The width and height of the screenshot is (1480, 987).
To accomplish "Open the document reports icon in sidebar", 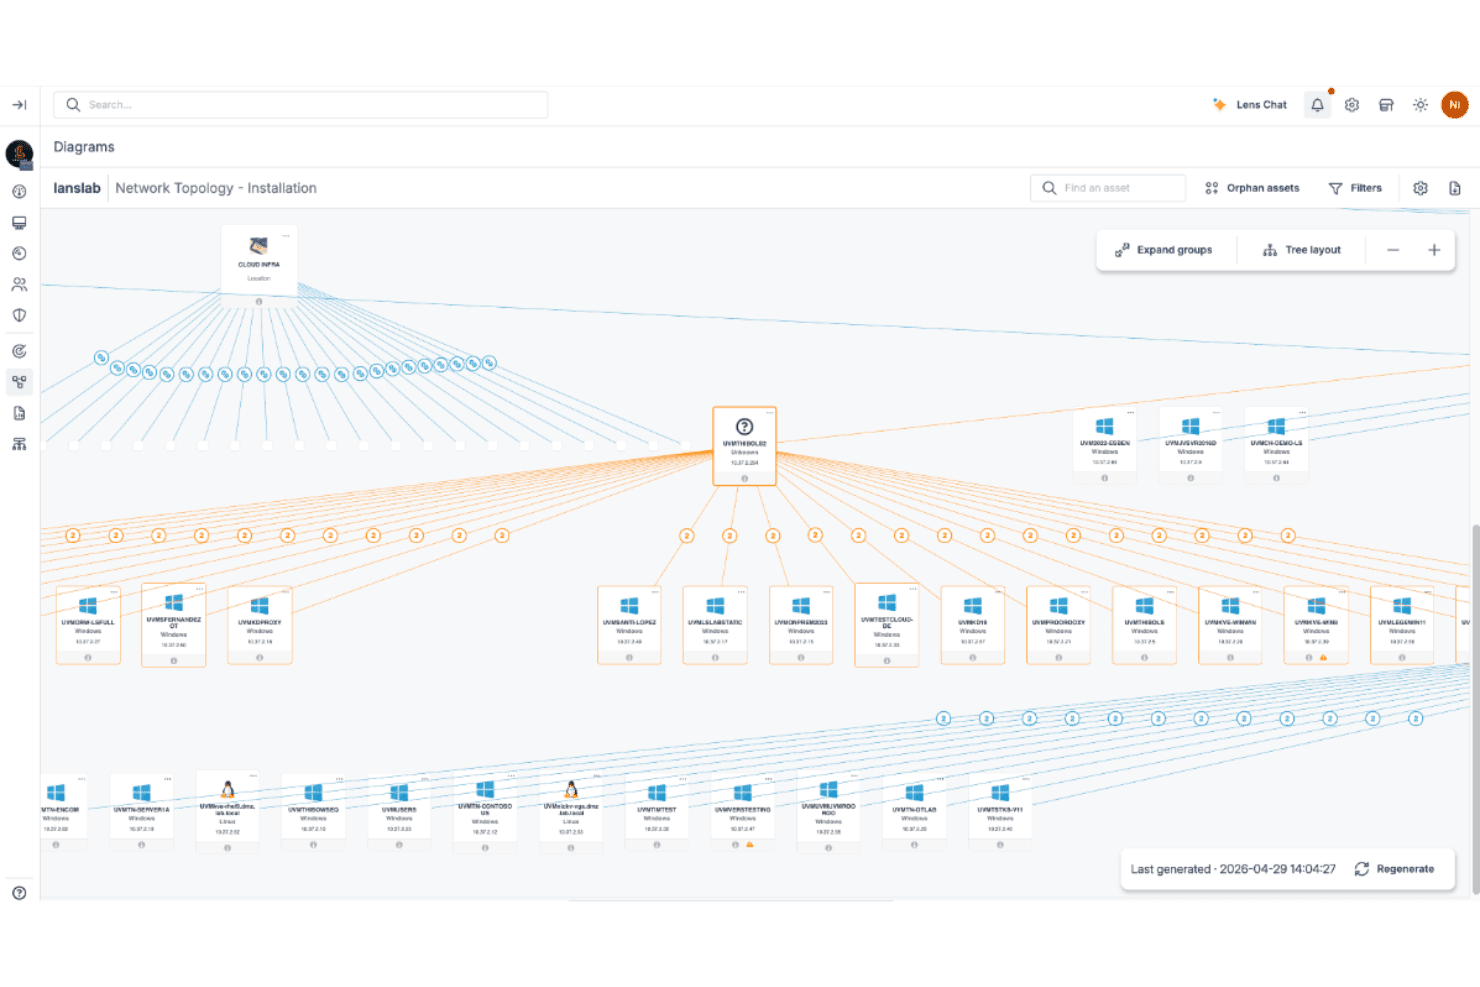I will point(19,413).
